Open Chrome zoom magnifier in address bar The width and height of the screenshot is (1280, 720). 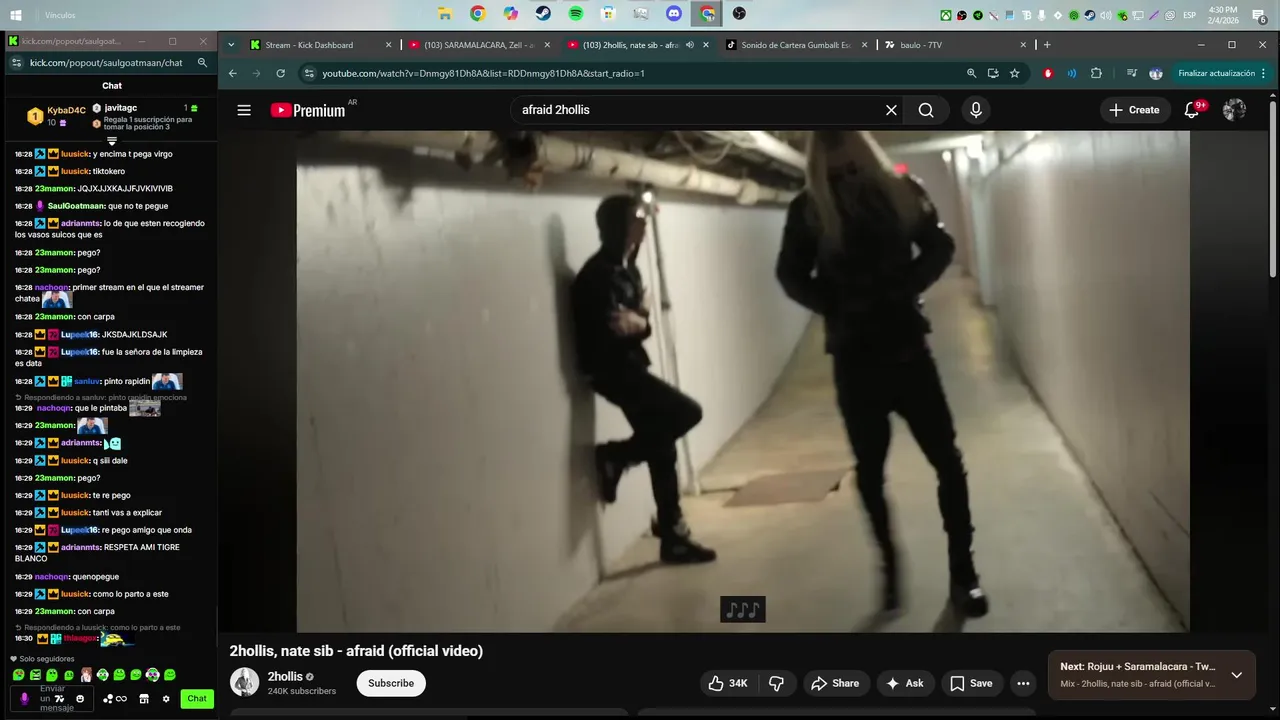pyautogui.click(x=971, y=74)
